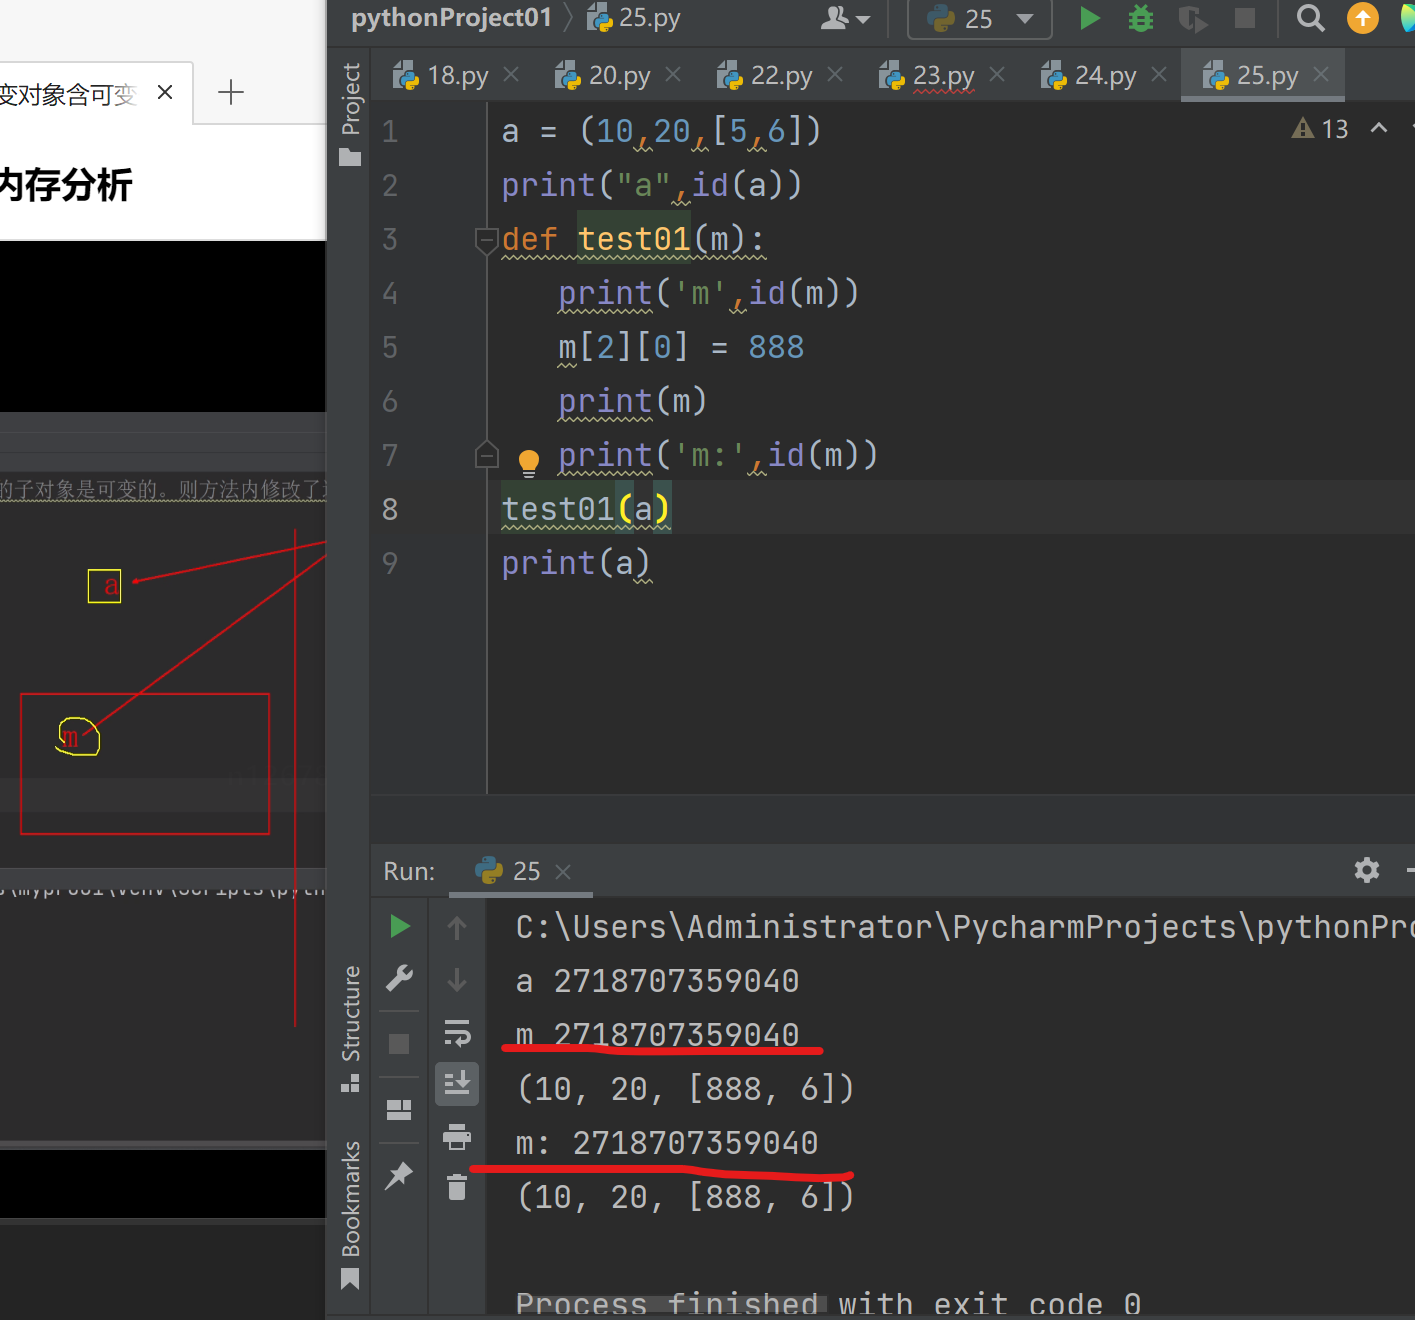Click the orange update arrow icon
This screenshot has height=1320, width=1415.
pyautogui.click(x=1362, y=18)
